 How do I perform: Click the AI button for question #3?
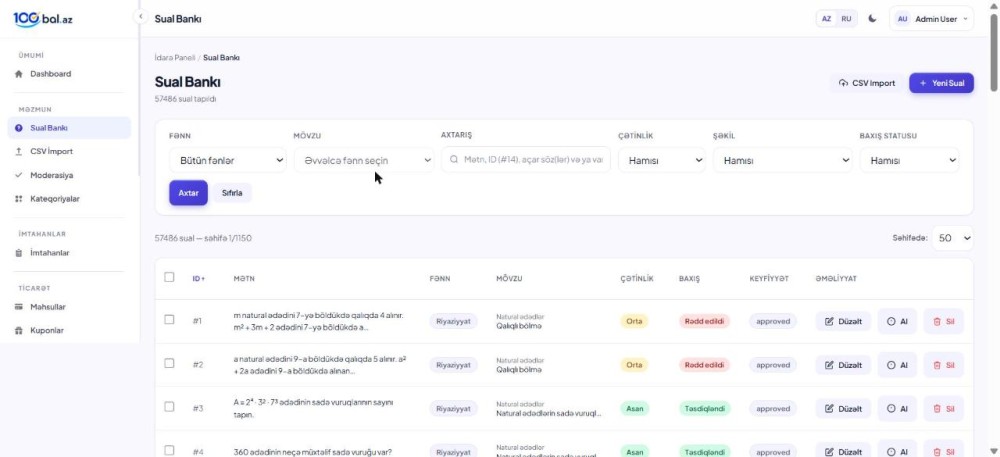click(x=897, y=409)
